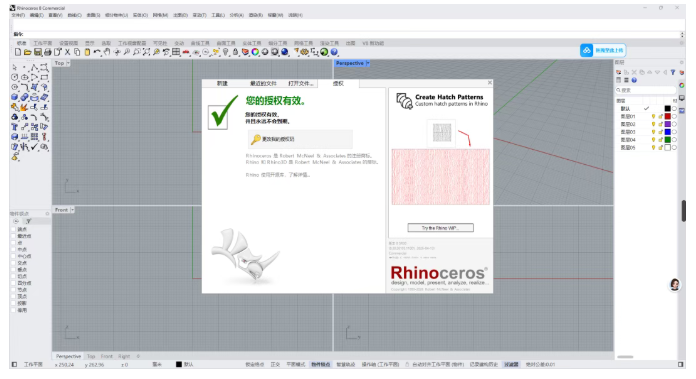Click the green color swatch of 图层04

tap(668, 140)
